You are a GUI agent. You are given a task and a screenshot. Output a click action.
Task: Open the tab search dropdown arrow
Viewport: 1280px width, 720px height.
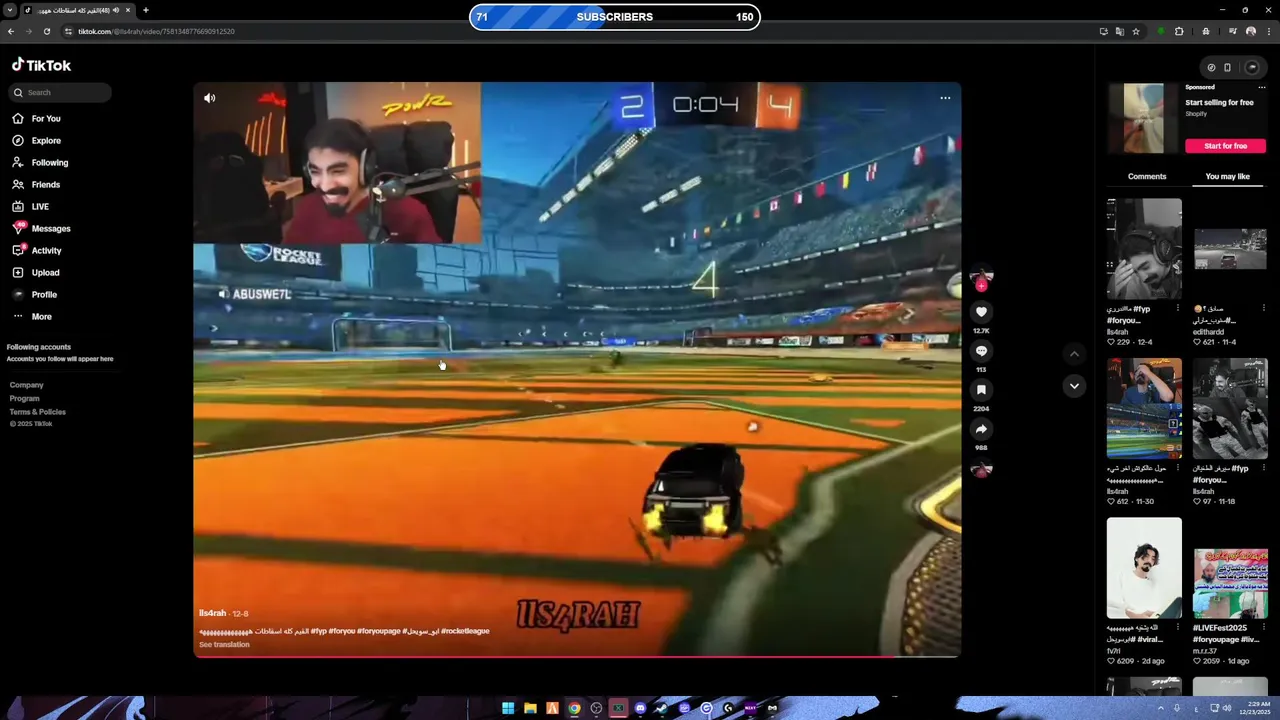(10, 10)
